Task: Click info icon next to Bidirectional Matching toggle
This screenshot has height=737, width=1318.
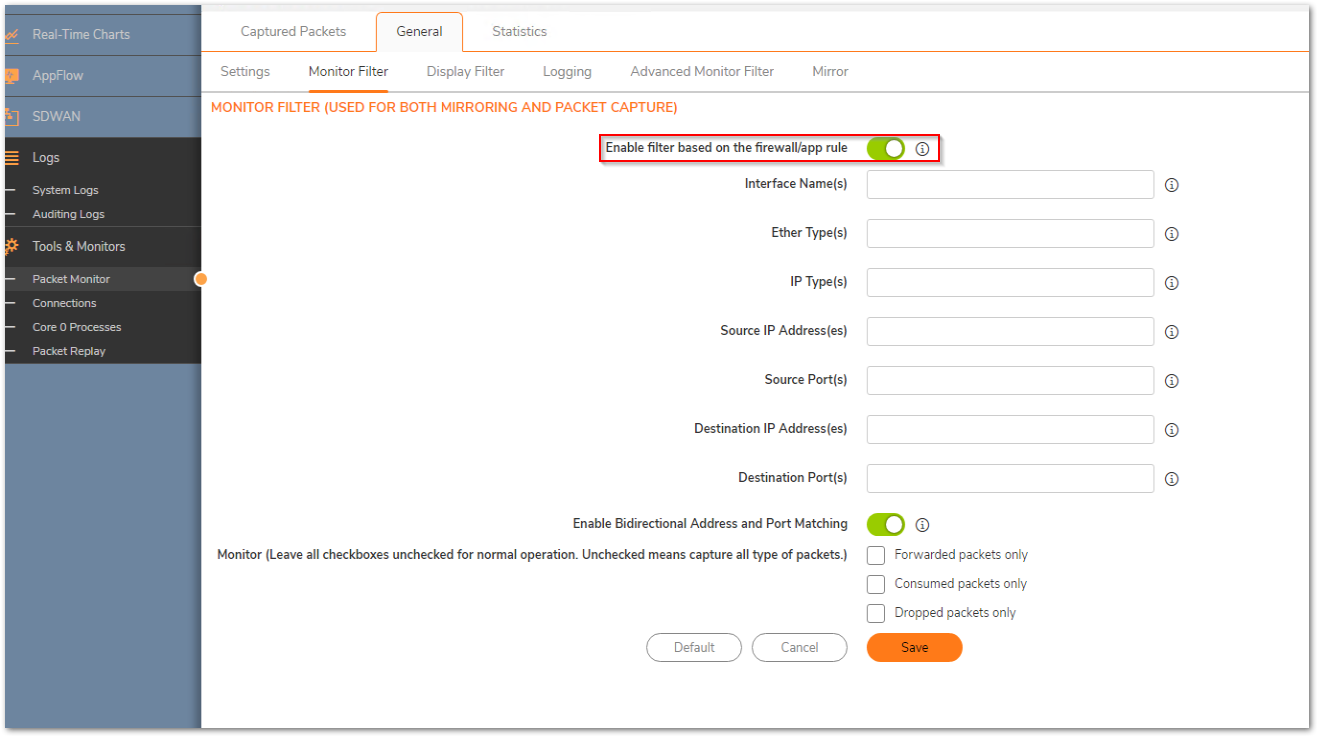Action: click(922, 525)
